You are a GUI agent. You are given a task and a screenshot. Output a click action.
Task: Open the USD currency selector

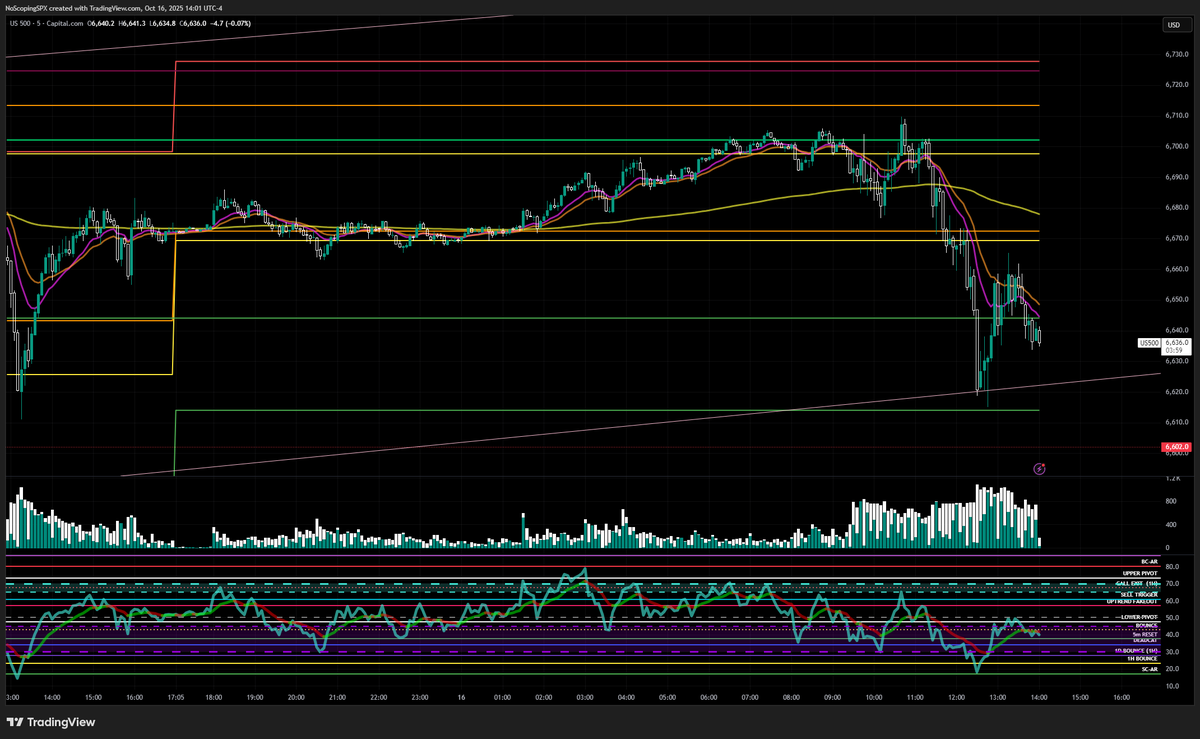click(1173, 25)
